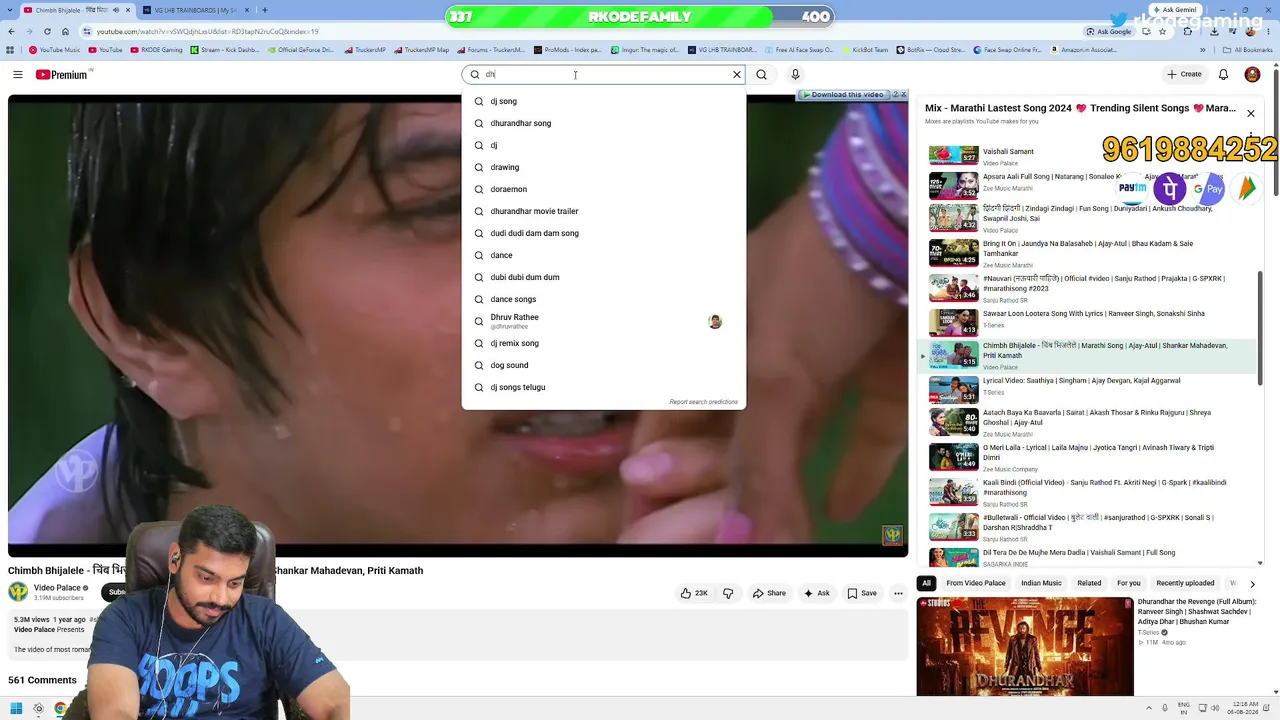Screen dimensions: 1280x720
Task: Save the video to a playlist
Action: tap(862, 593)
